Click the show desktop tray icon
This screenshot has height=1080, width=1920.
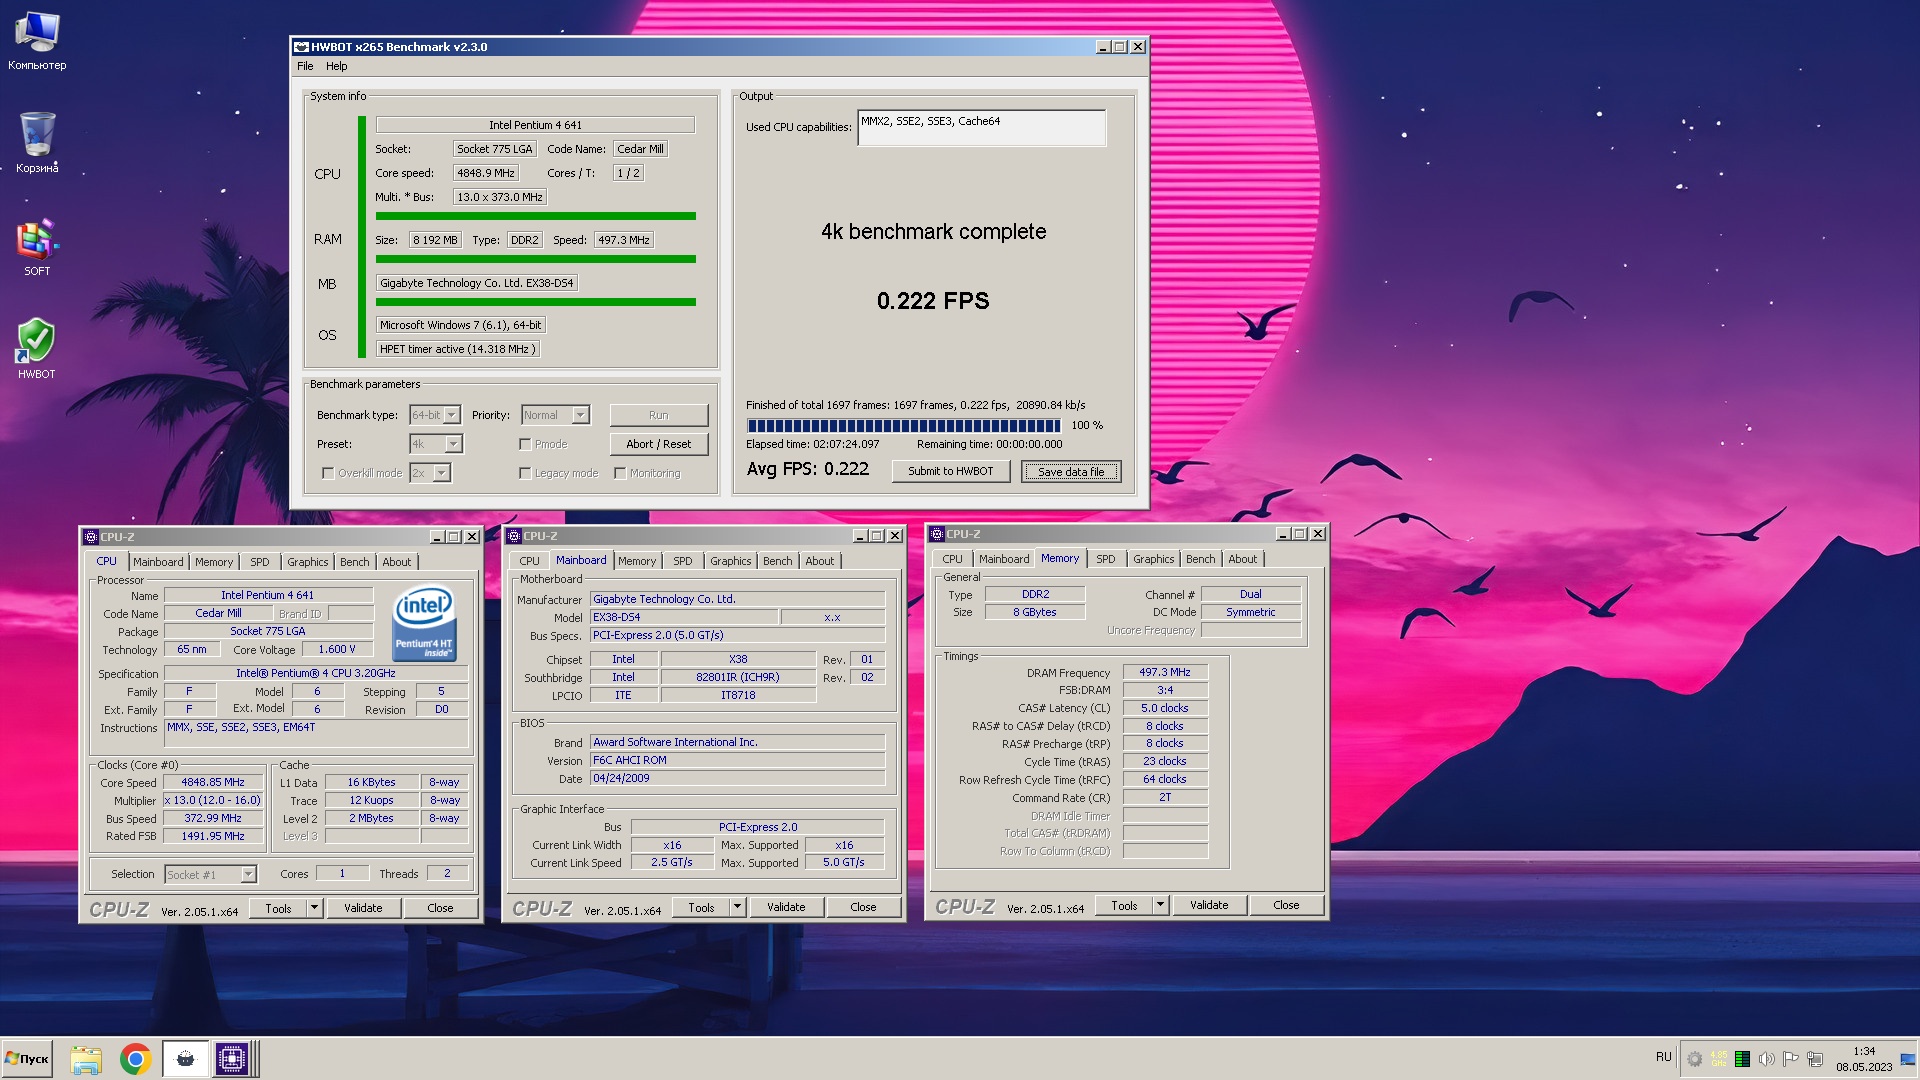[x=1908, y=1060]
